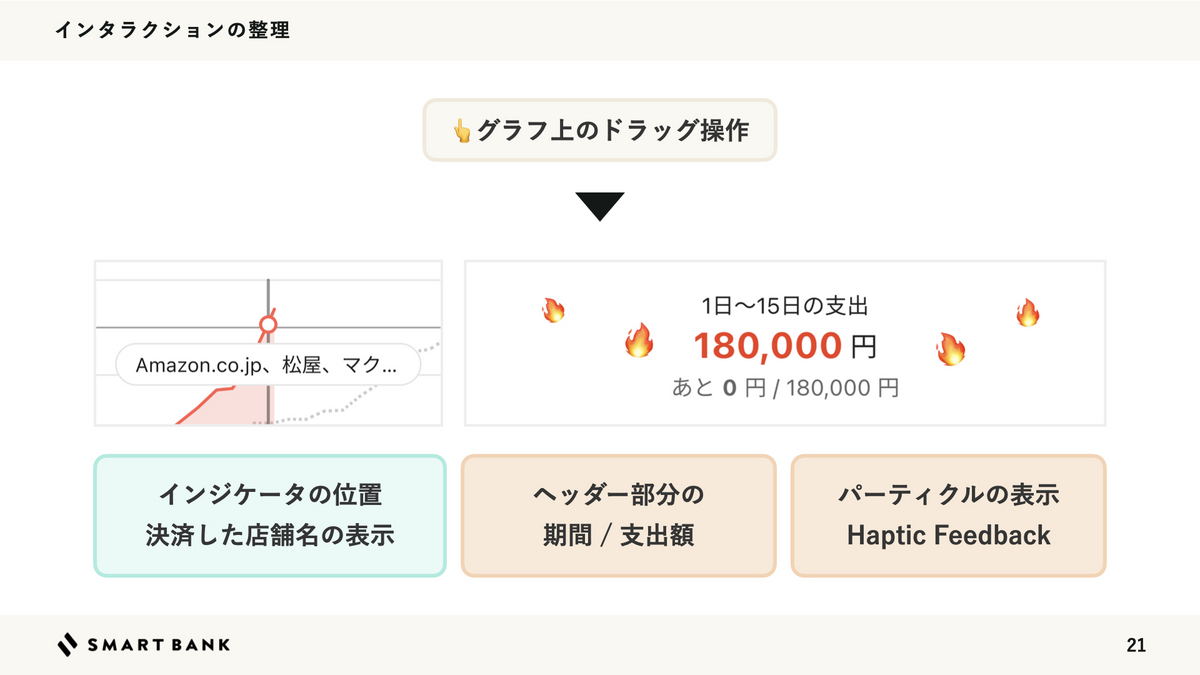Select the パーティクルの表示 Haptic Feedback box

[x=948, y=516]
